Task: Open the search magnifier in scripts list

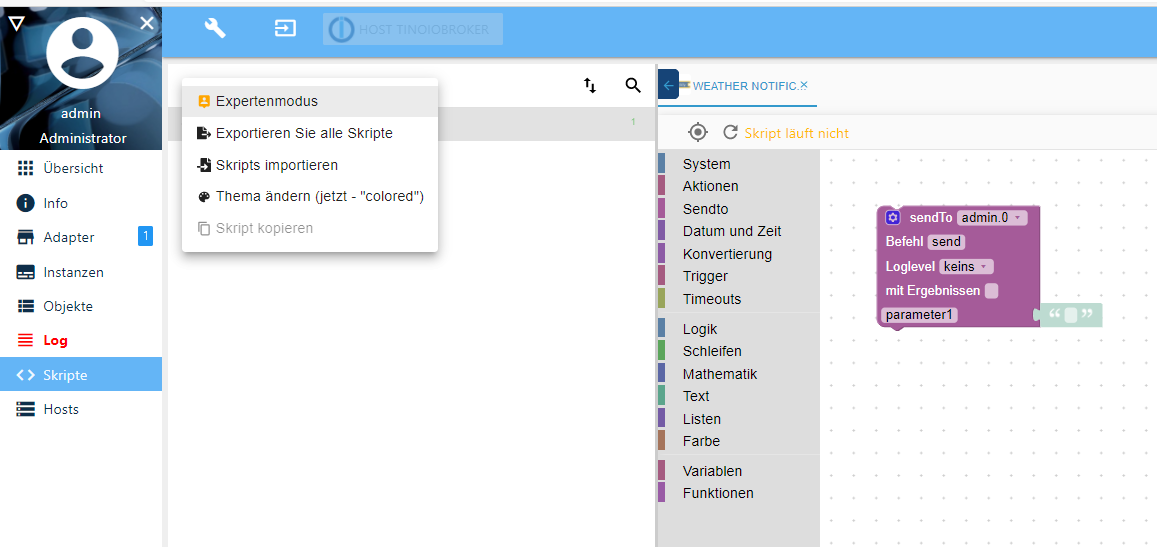Action: [633, 86]
